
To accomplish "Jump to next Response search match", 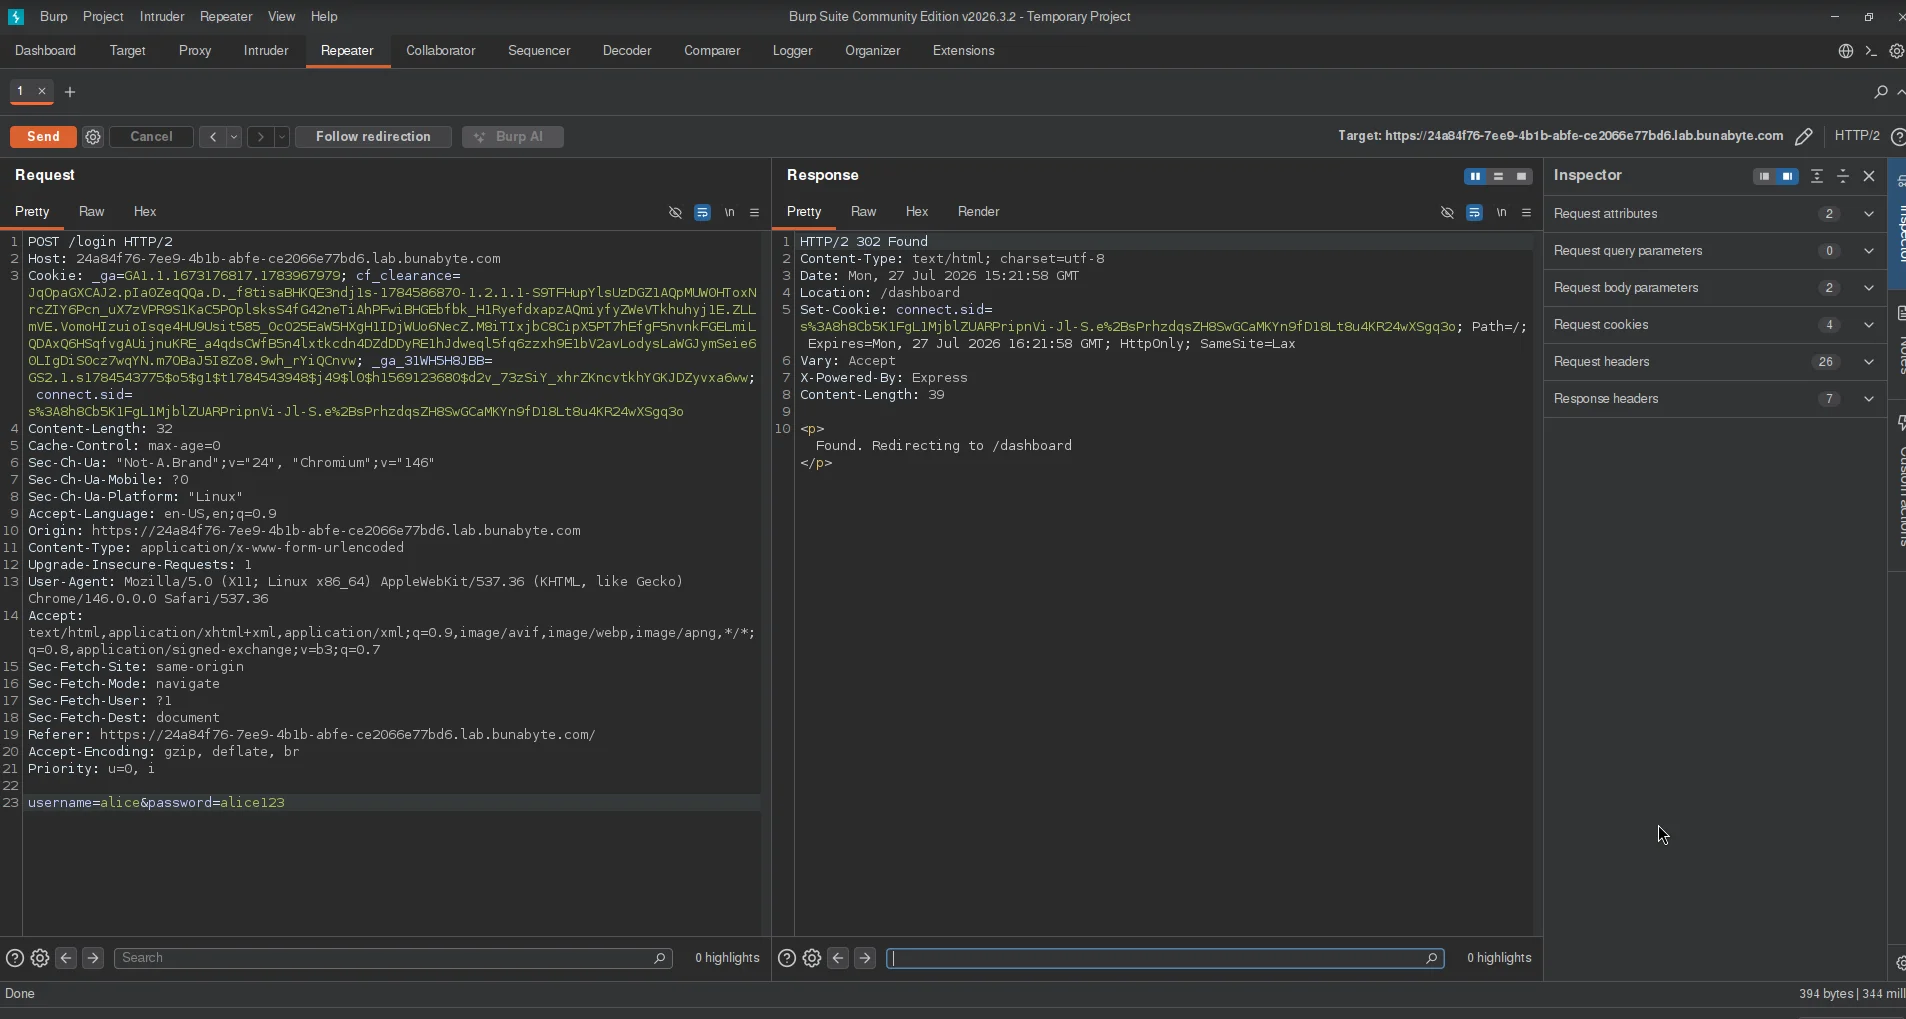I will 865,958.
